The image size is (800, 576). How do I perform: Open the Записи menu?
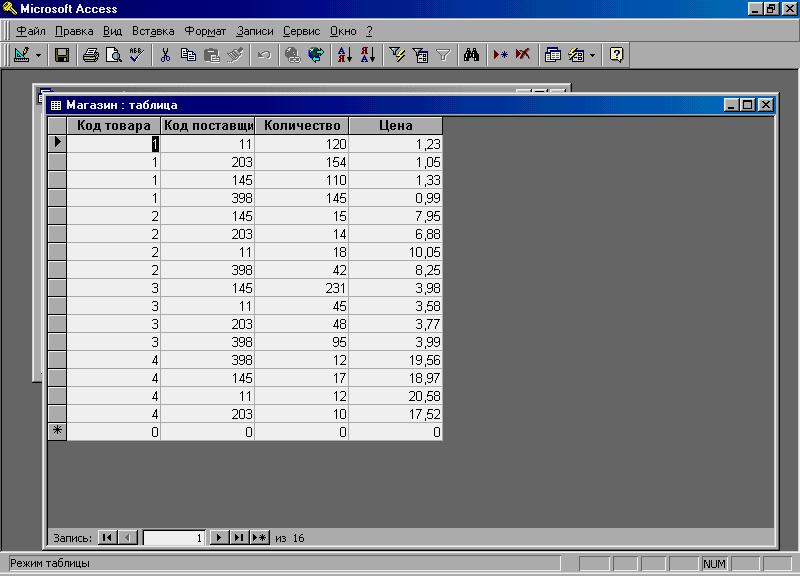pos(255,31)
